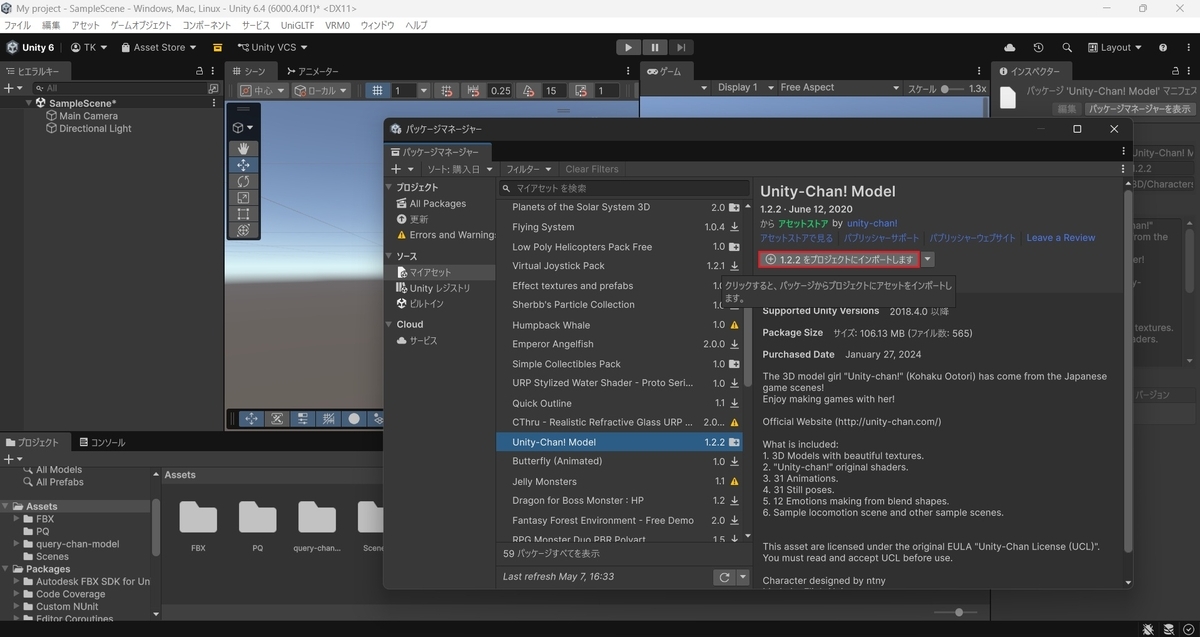Download the Flying System package icon
The image size is (1200, 637).
(x=734, y=227)
